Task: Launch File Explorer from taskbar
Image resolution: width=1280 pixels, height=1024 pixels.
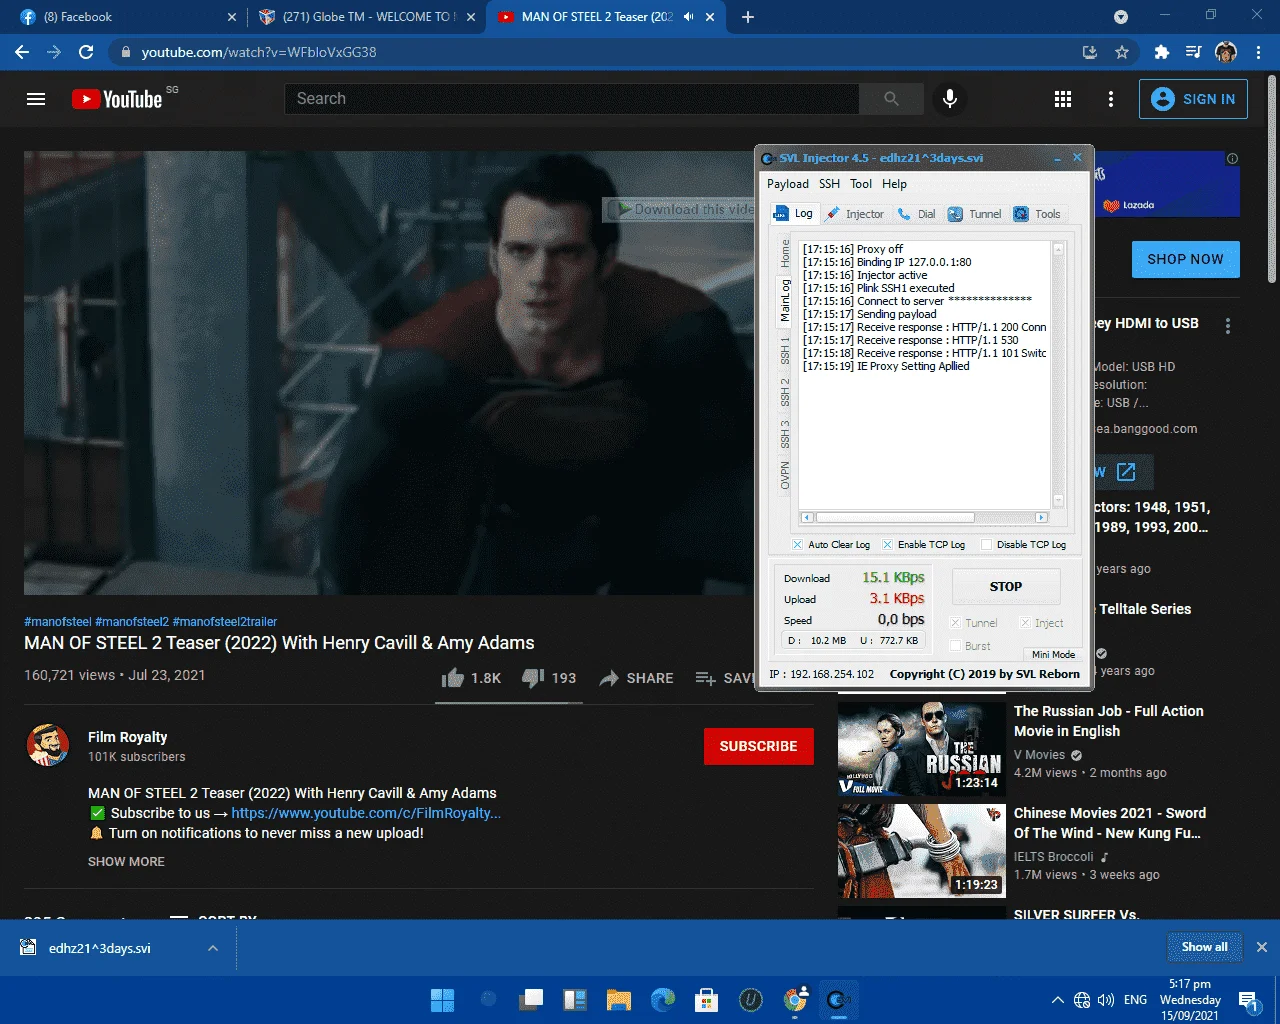Action: tap(619, 999)
